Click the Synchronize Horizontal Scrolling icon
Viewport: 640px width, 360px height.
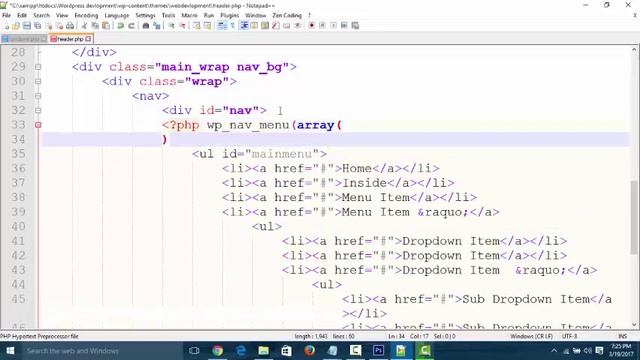pyautogui.click(x=207, y=26)
